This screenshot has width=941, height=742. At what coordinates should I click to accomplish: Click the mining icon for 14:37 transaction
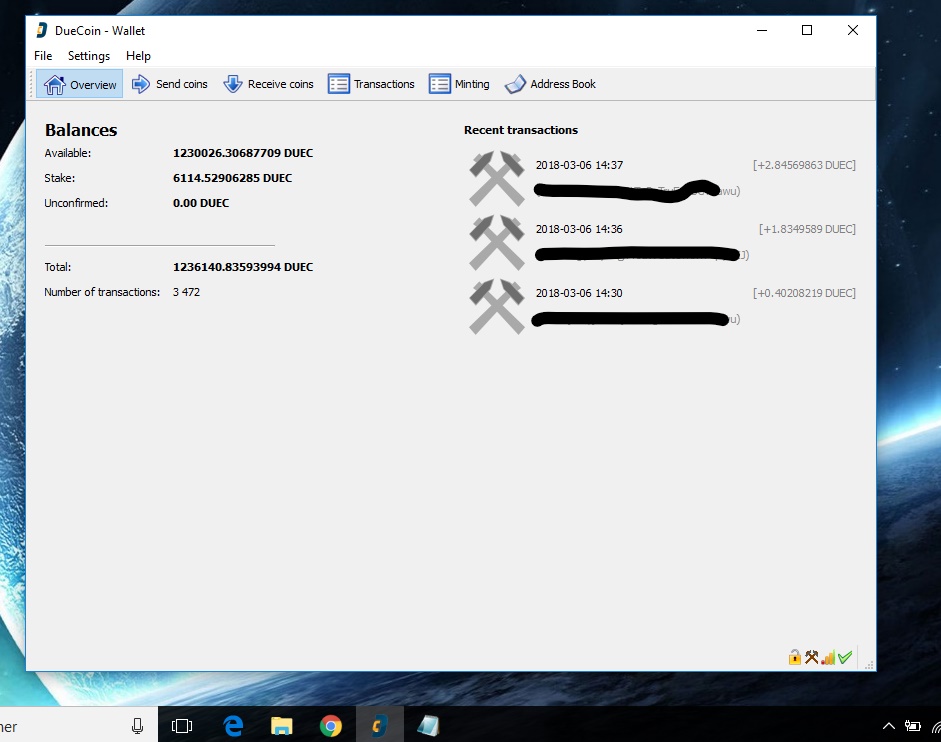pyautogui.click(x=497, y=178)
